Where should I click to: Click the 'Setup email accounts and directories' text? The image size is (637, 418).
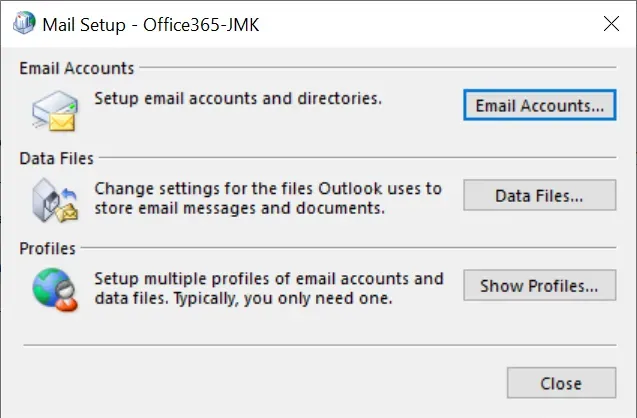click(238, 99)
